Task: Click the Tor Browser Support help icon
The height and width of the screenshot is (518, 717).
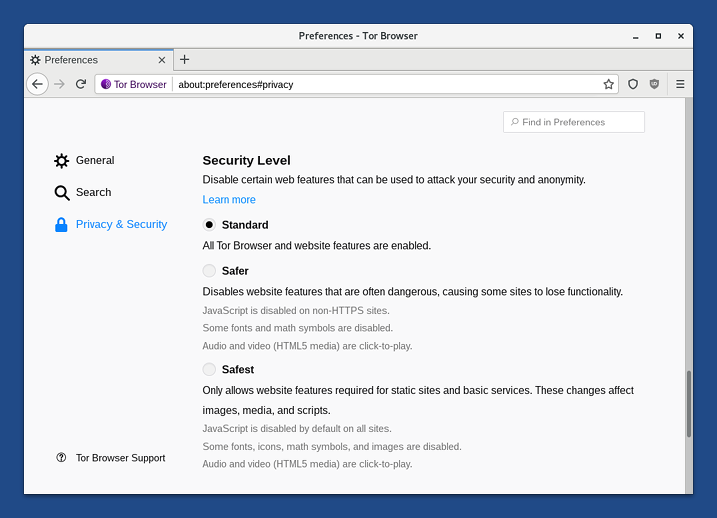Action: (x=61, y=458)
